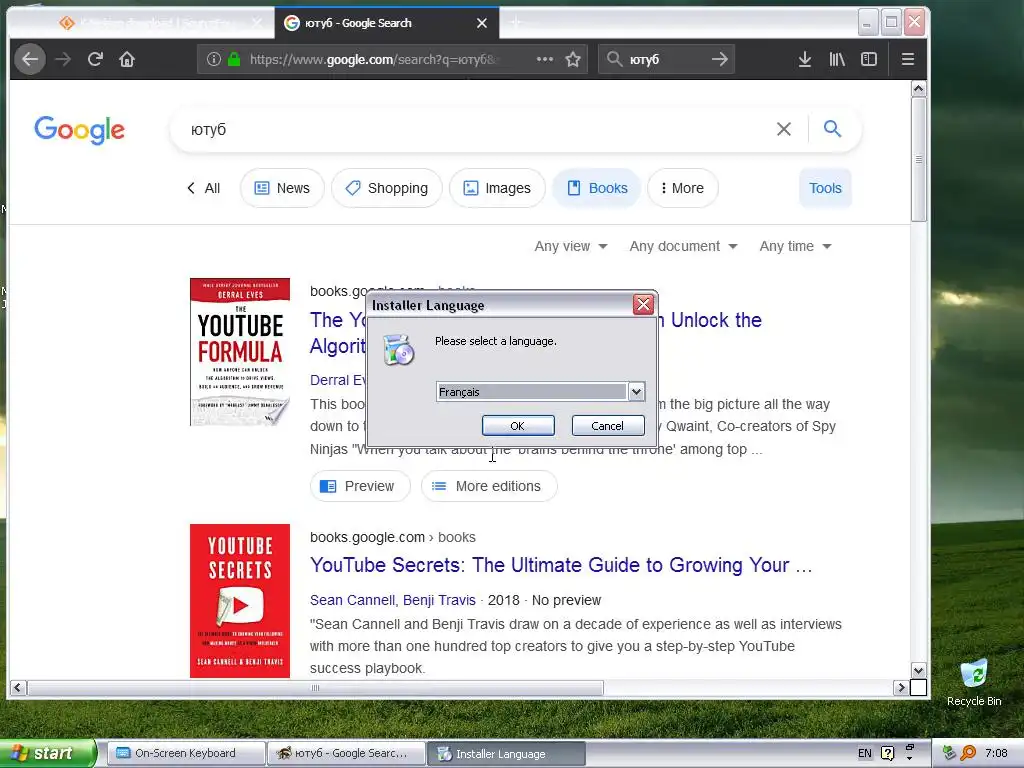This screenshot has width=1024, height=768.
Task: Click the vertical scrollbar up arrow
Action: click(x=918, y=88)
